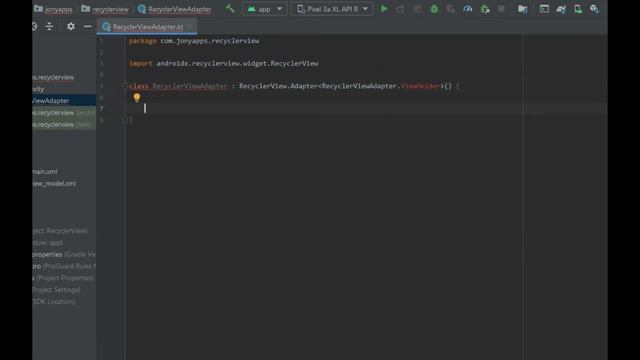Screen dimensions: 640x360
Task: Start debugging with the green bug icon
Action: (x=434, y=9)
